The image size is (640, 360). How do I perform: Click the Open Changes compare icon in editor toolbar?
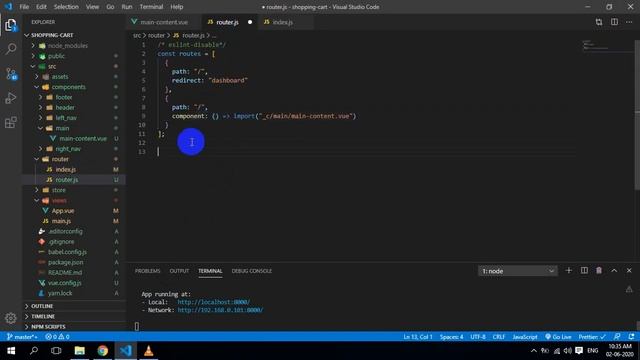[x=599, y=22]
